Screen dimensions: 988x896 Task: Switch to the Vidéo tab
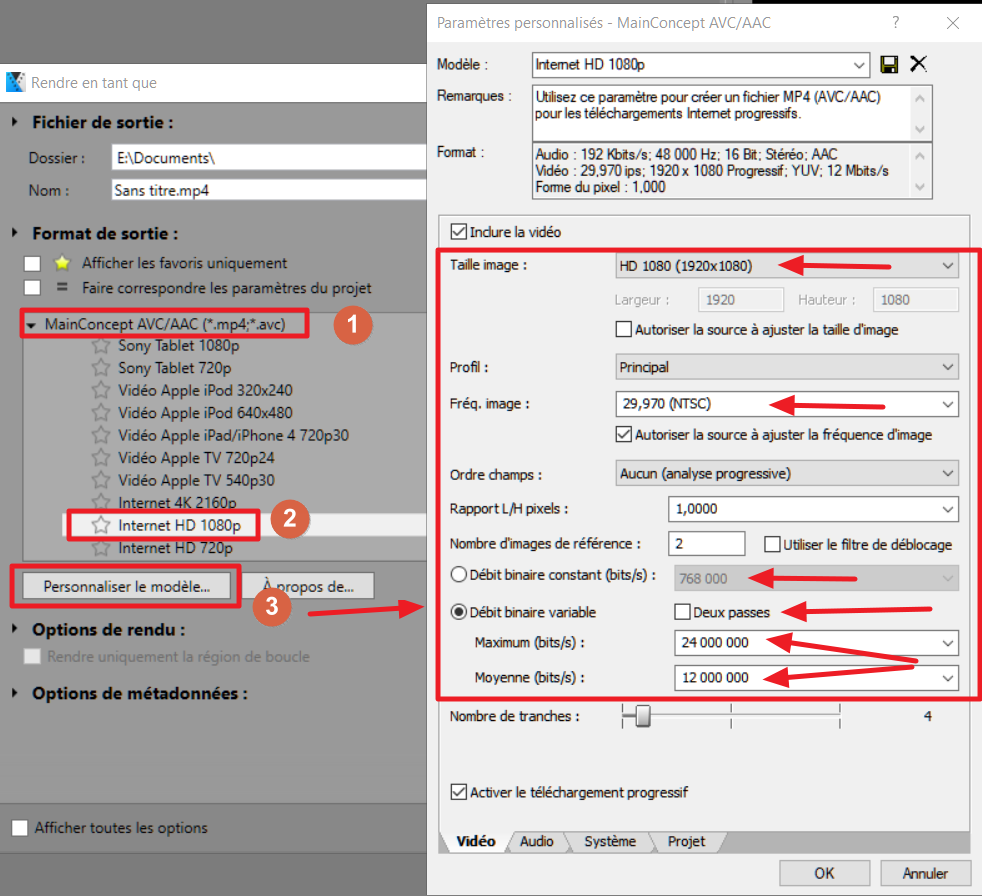[476, 841]
